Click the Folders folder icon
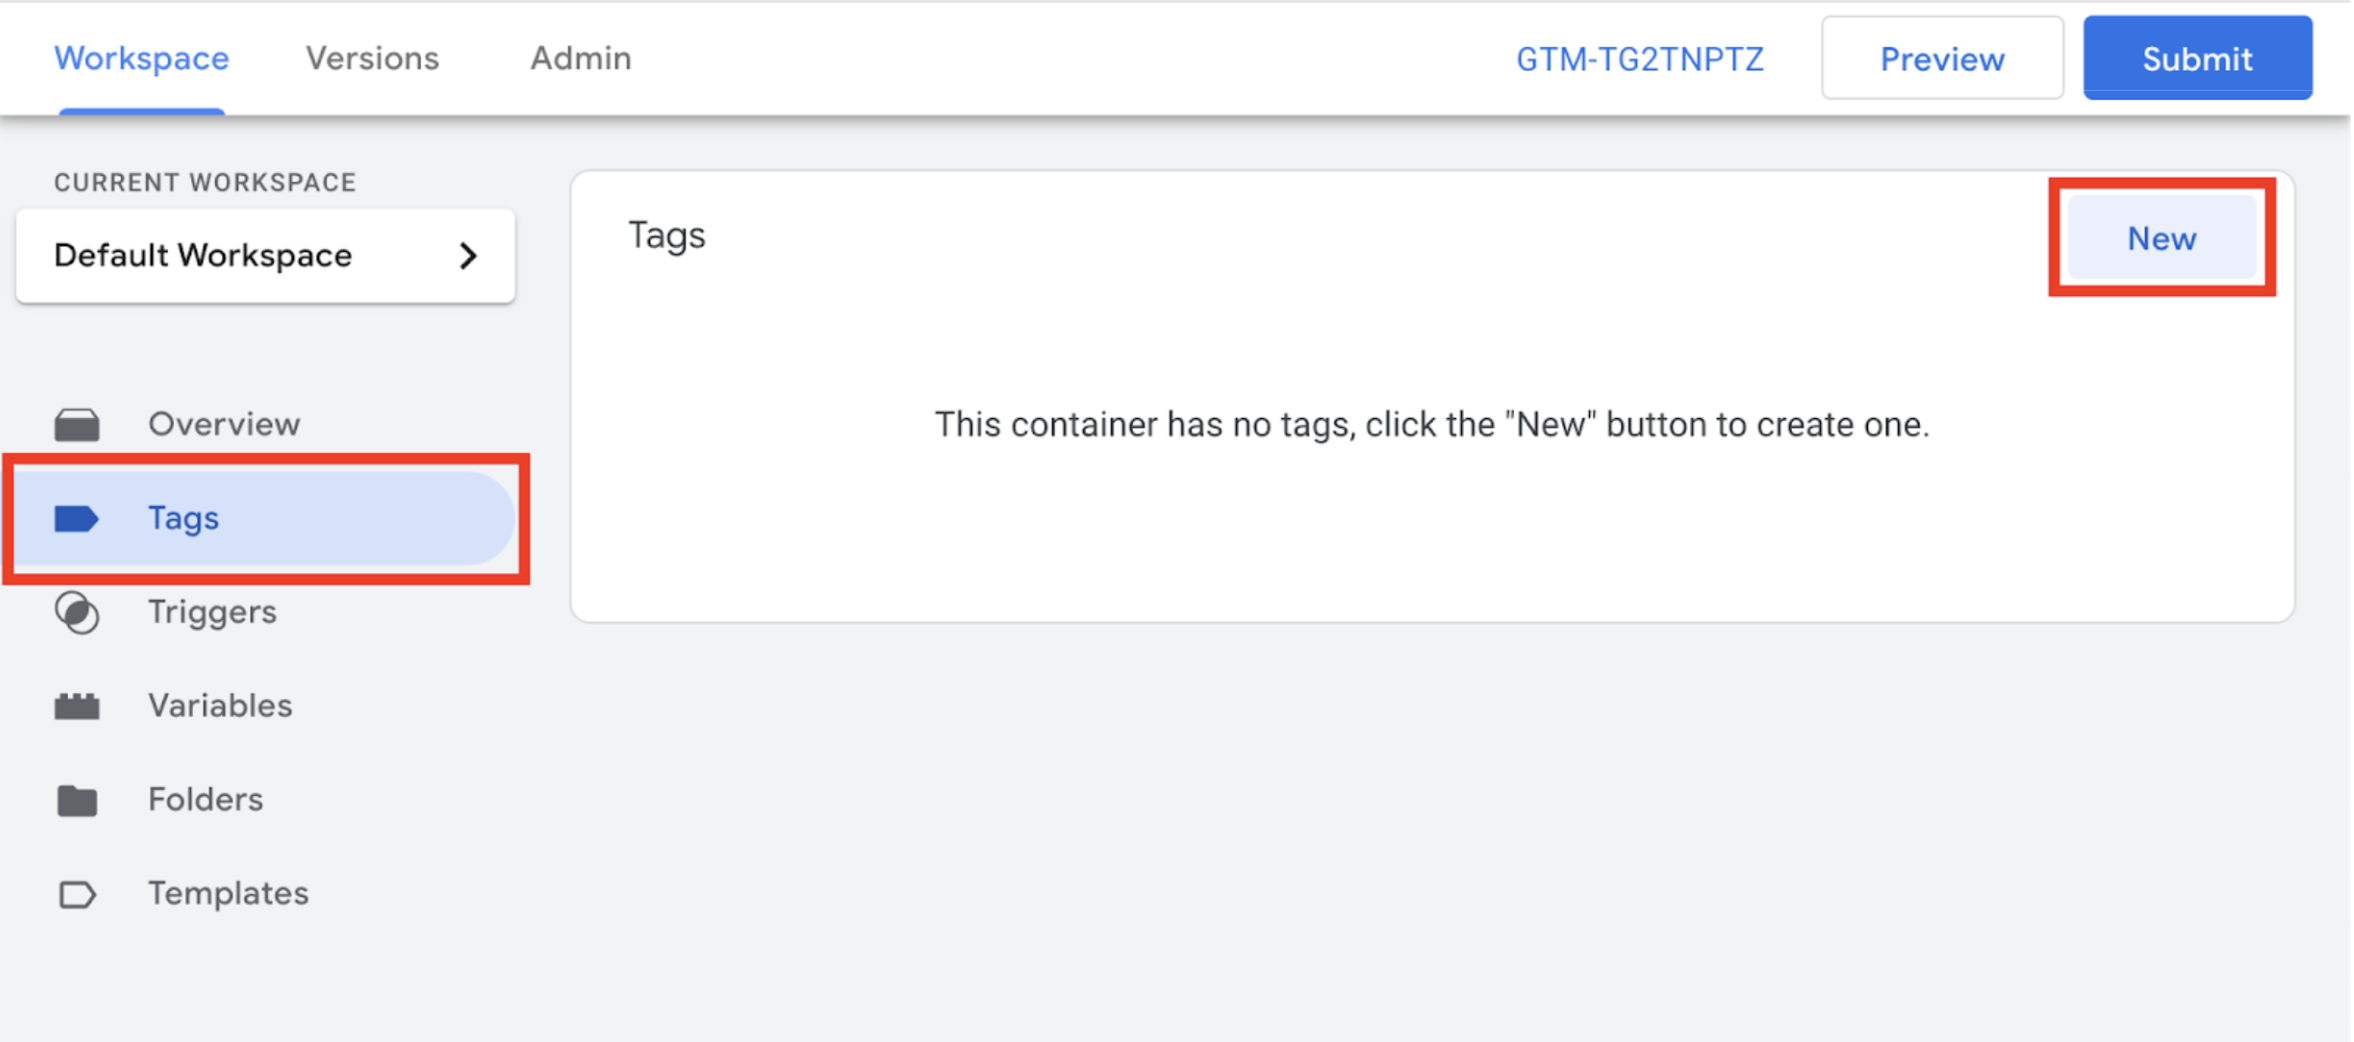2354x1042 pixels. (x=77, y=800)
